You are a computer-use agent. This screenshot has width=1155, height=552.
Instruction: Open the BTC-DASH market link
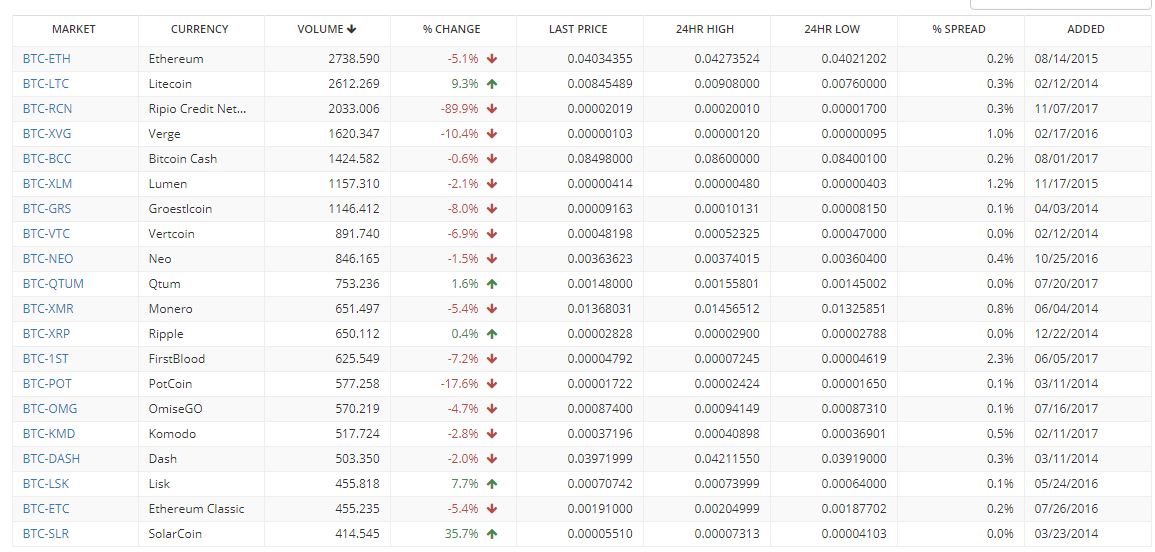click(x=52, y=459)
